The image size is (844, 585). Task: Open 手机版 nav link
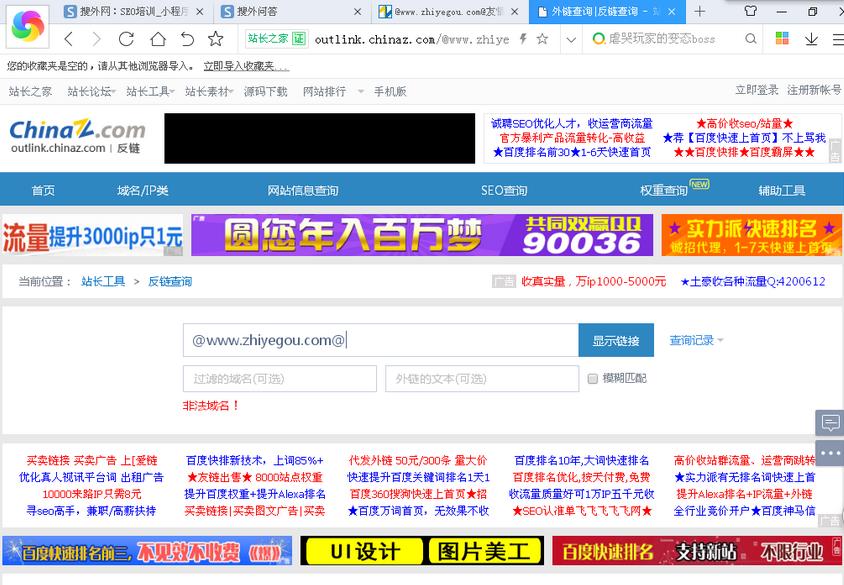click(390, 91)
